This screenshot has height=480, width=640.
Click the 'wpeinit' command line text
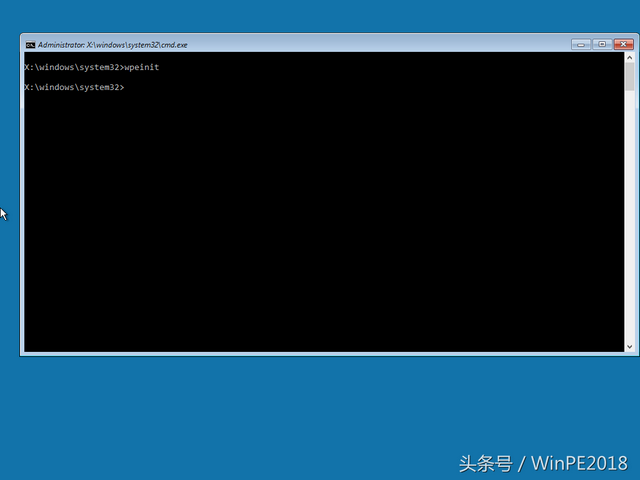pyautogui.click(x=142, y=67)
